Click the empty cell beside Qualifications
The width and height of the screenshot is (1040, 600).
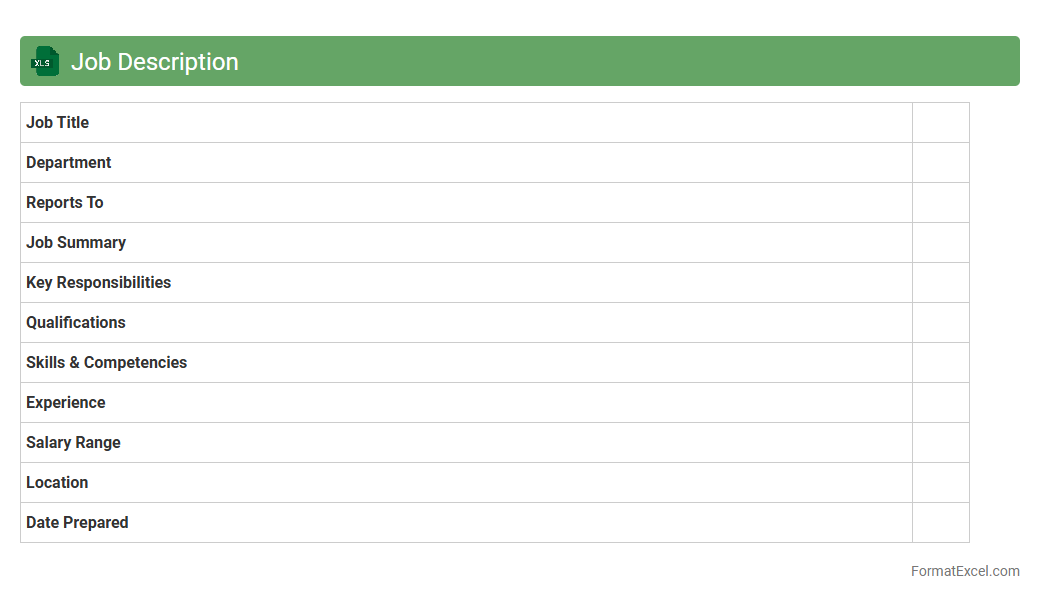[x=940, y=322]
